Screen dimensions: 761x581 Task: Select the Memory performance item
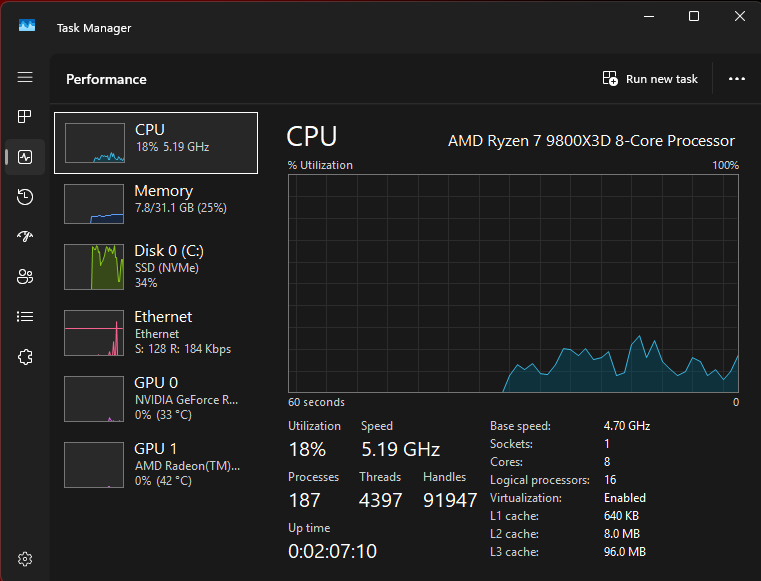point(156,204)
